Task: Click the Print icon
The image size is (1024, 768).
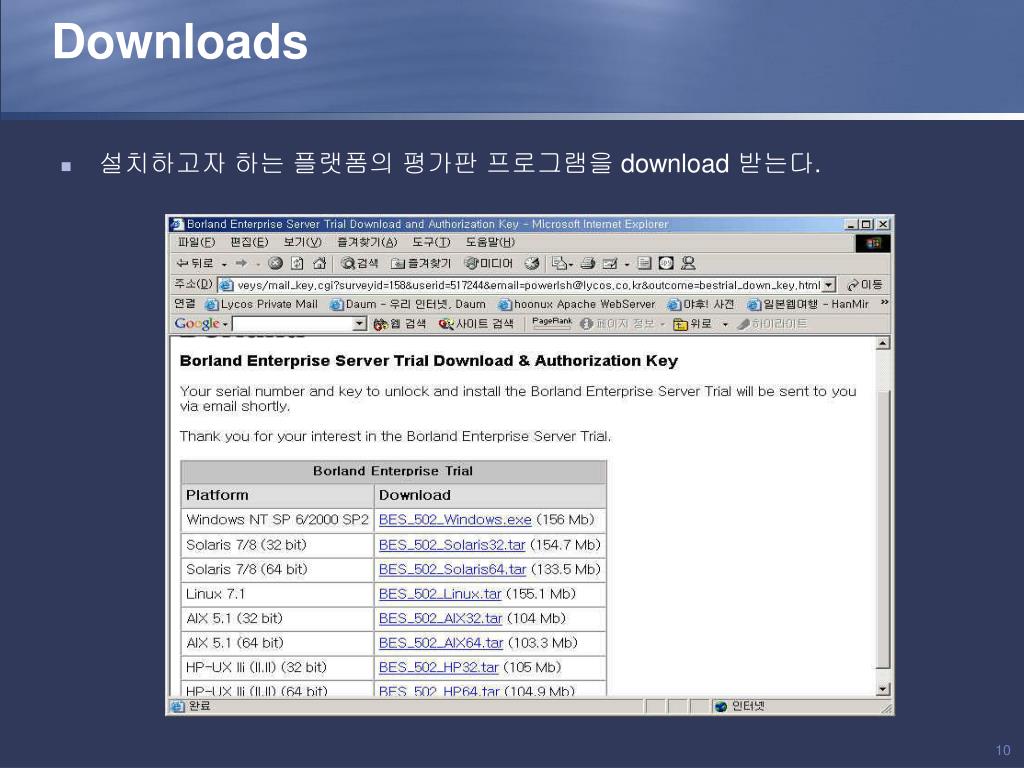Action: pyautogui.click(x=588, y=263)
